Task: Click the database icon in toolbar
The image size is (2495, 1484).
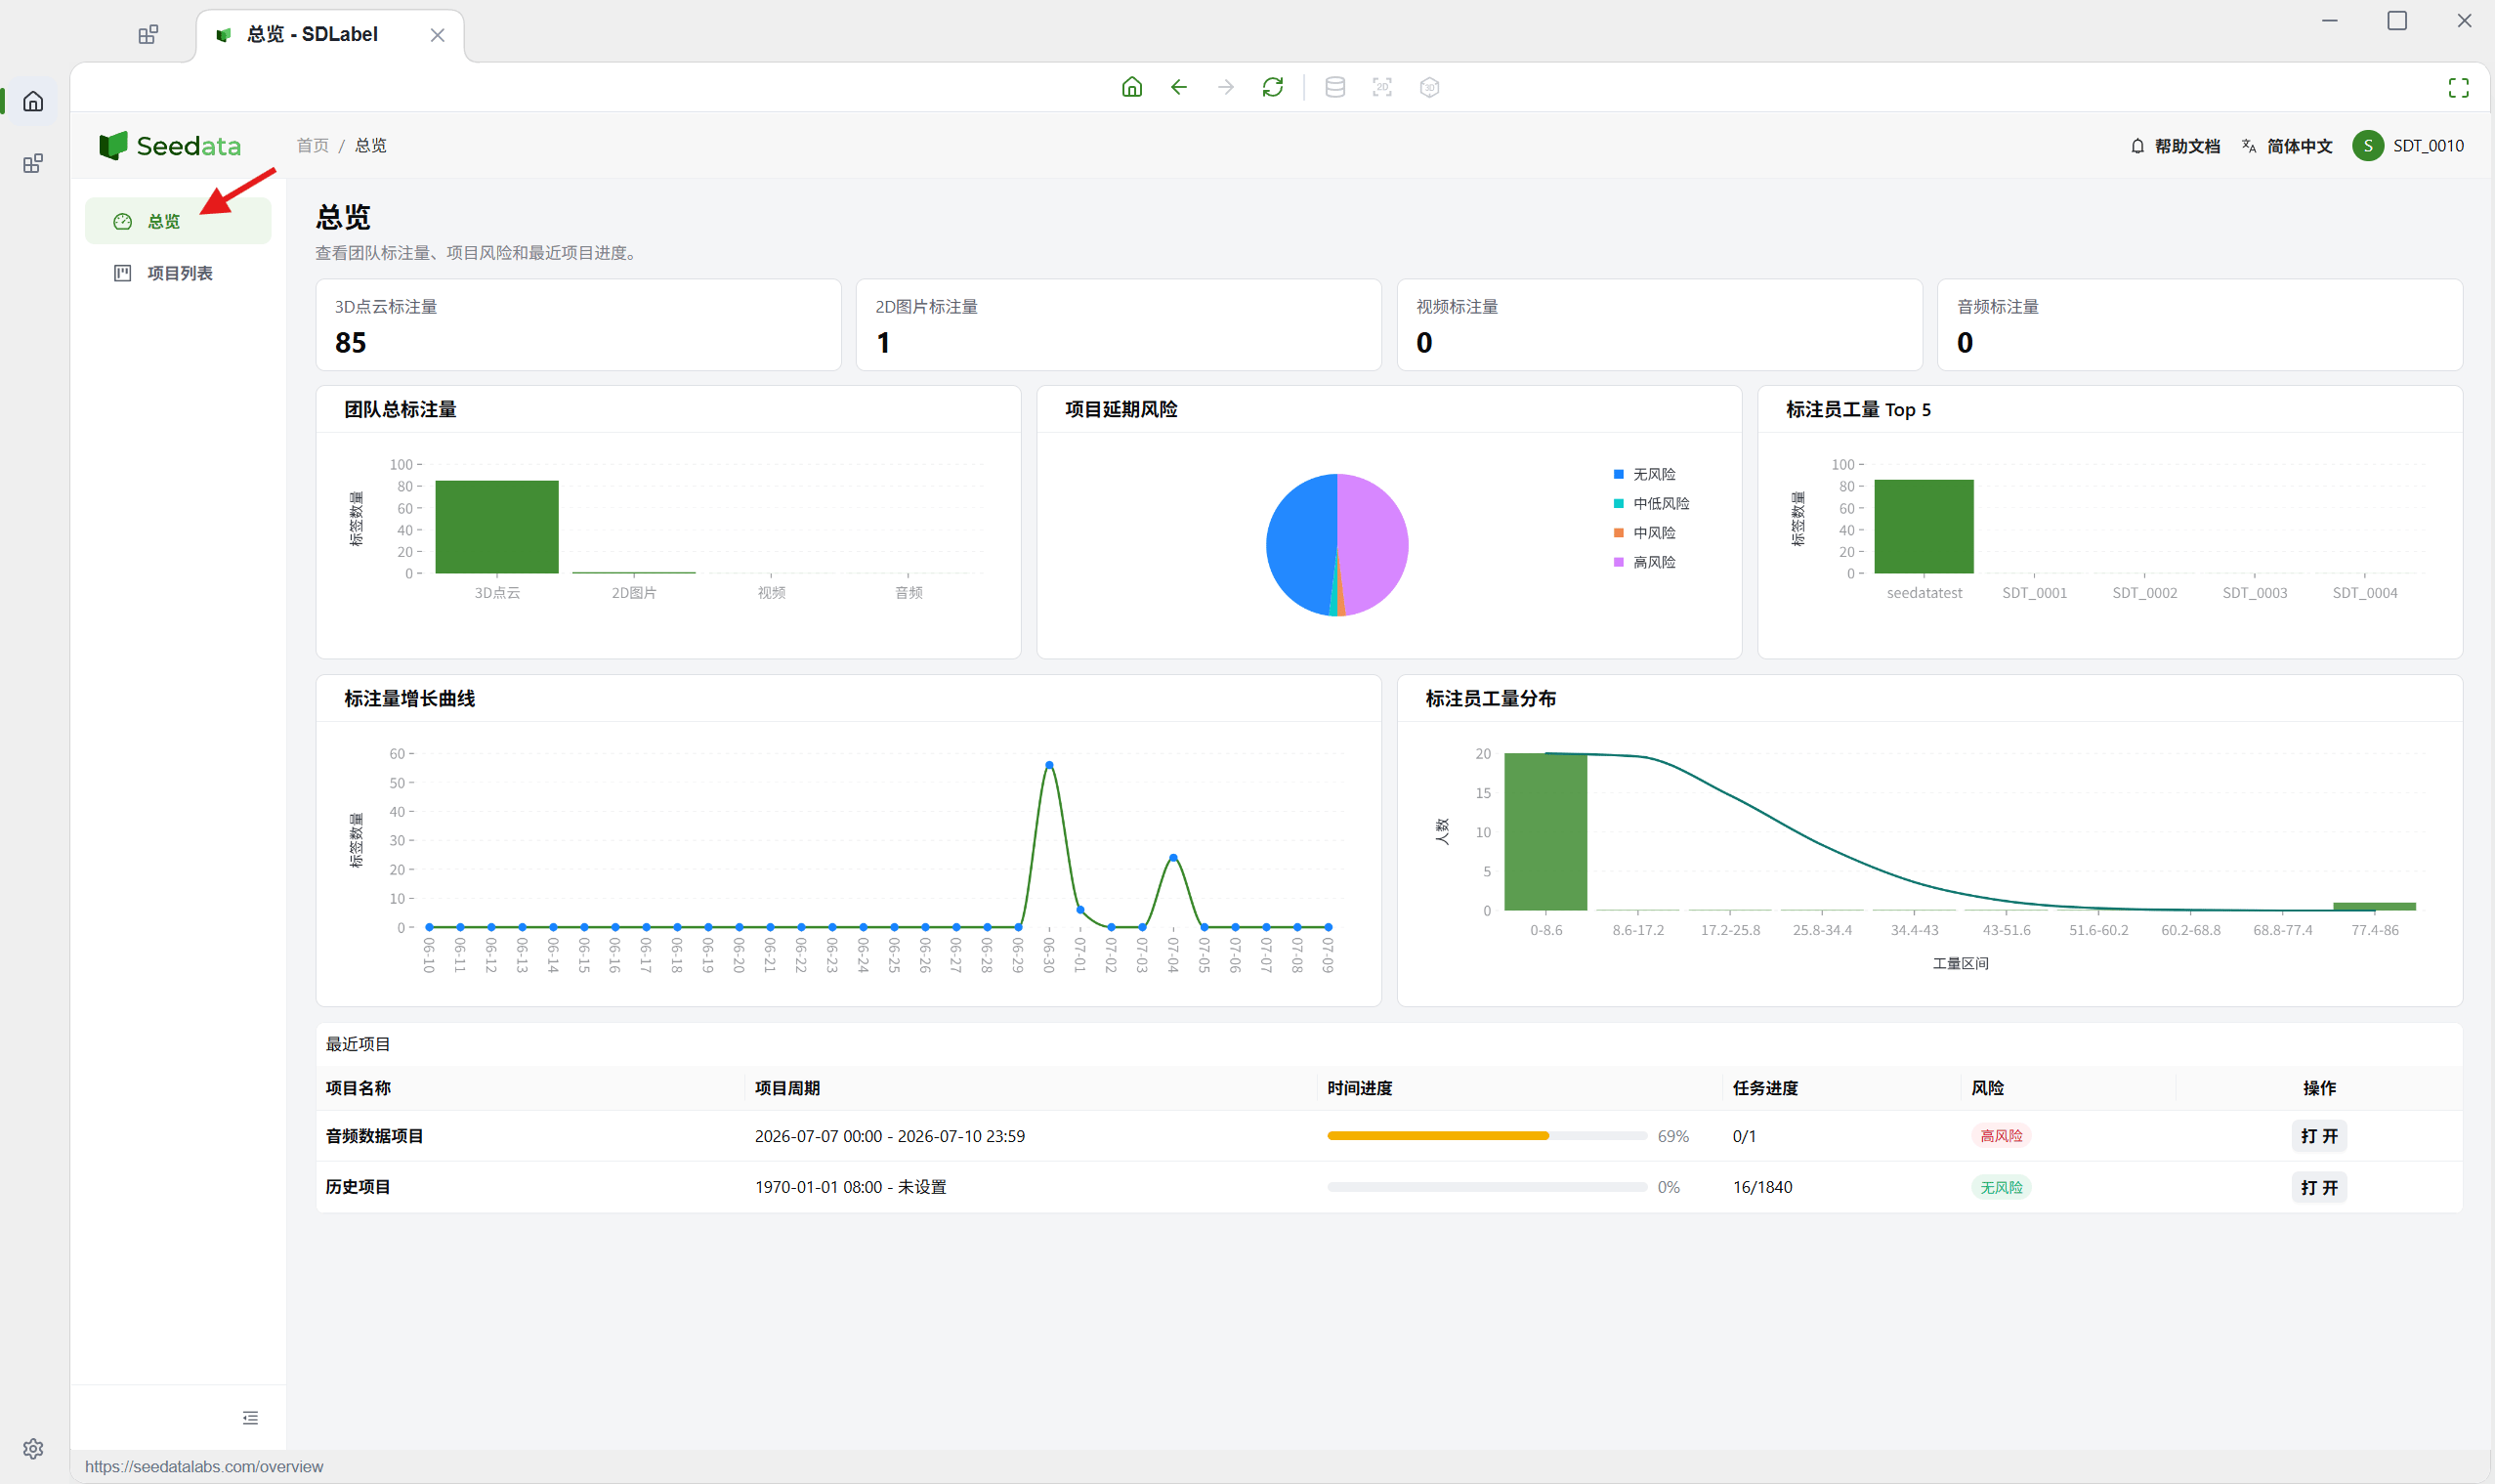Action: [1334, 87]
